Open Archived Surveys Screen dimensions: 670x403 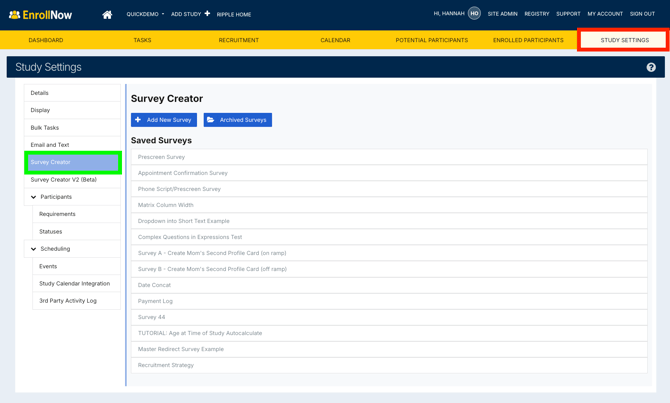click(x=237, y=120)
